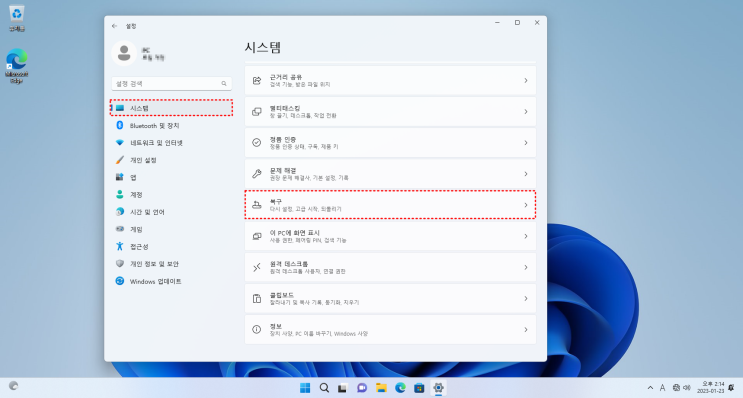Open File Explorer from the taskbar
This screenshot has width=743, height=398.
(381, 388)
